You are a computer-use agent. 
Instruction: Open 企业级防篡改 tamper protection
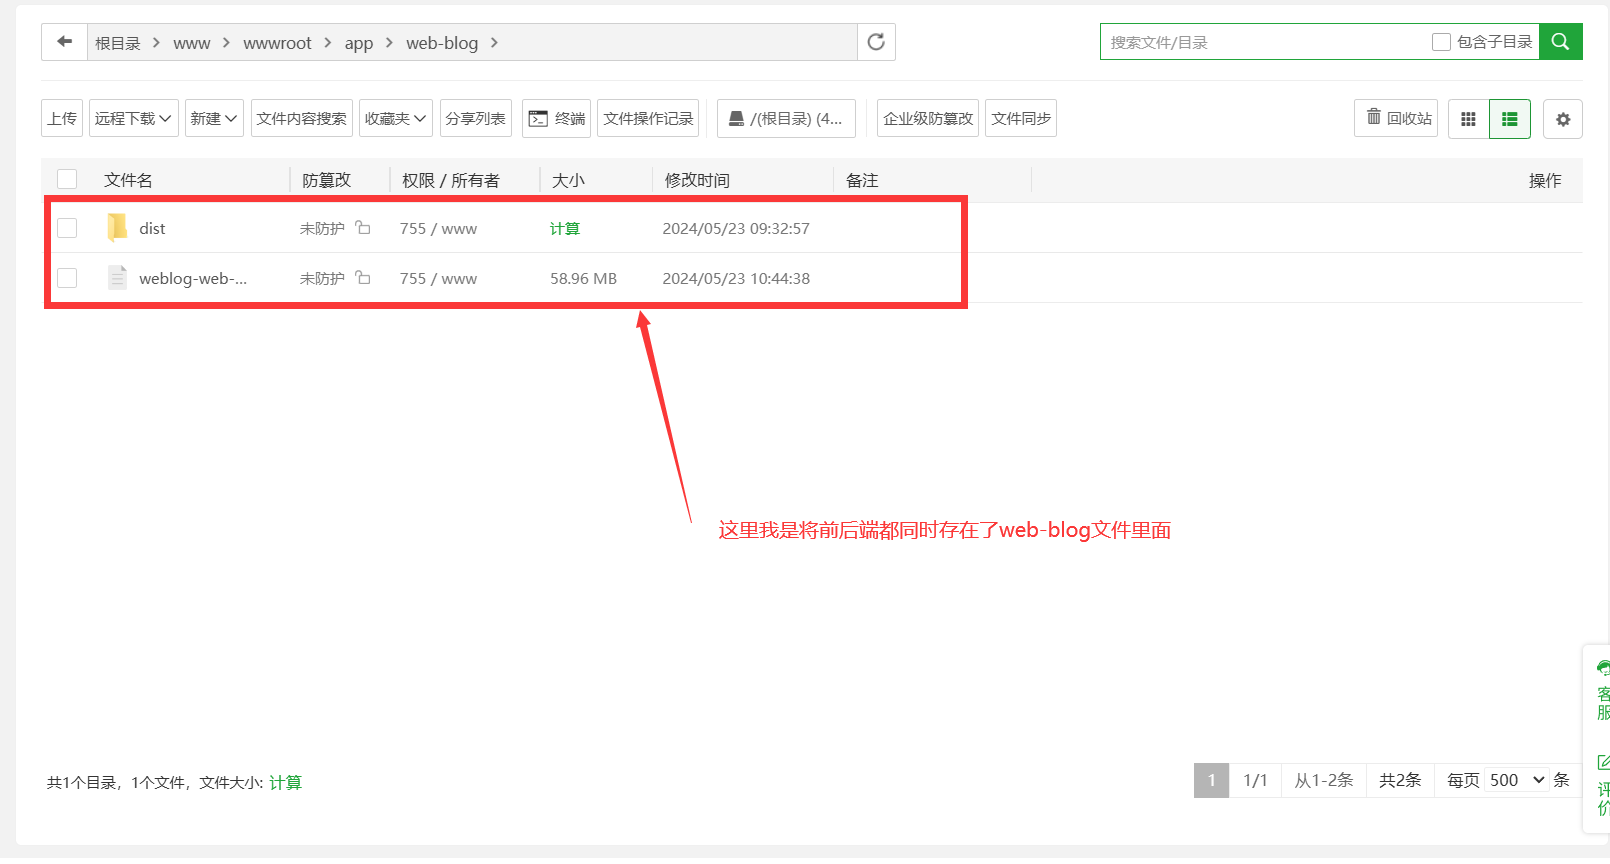coord(928,118)
